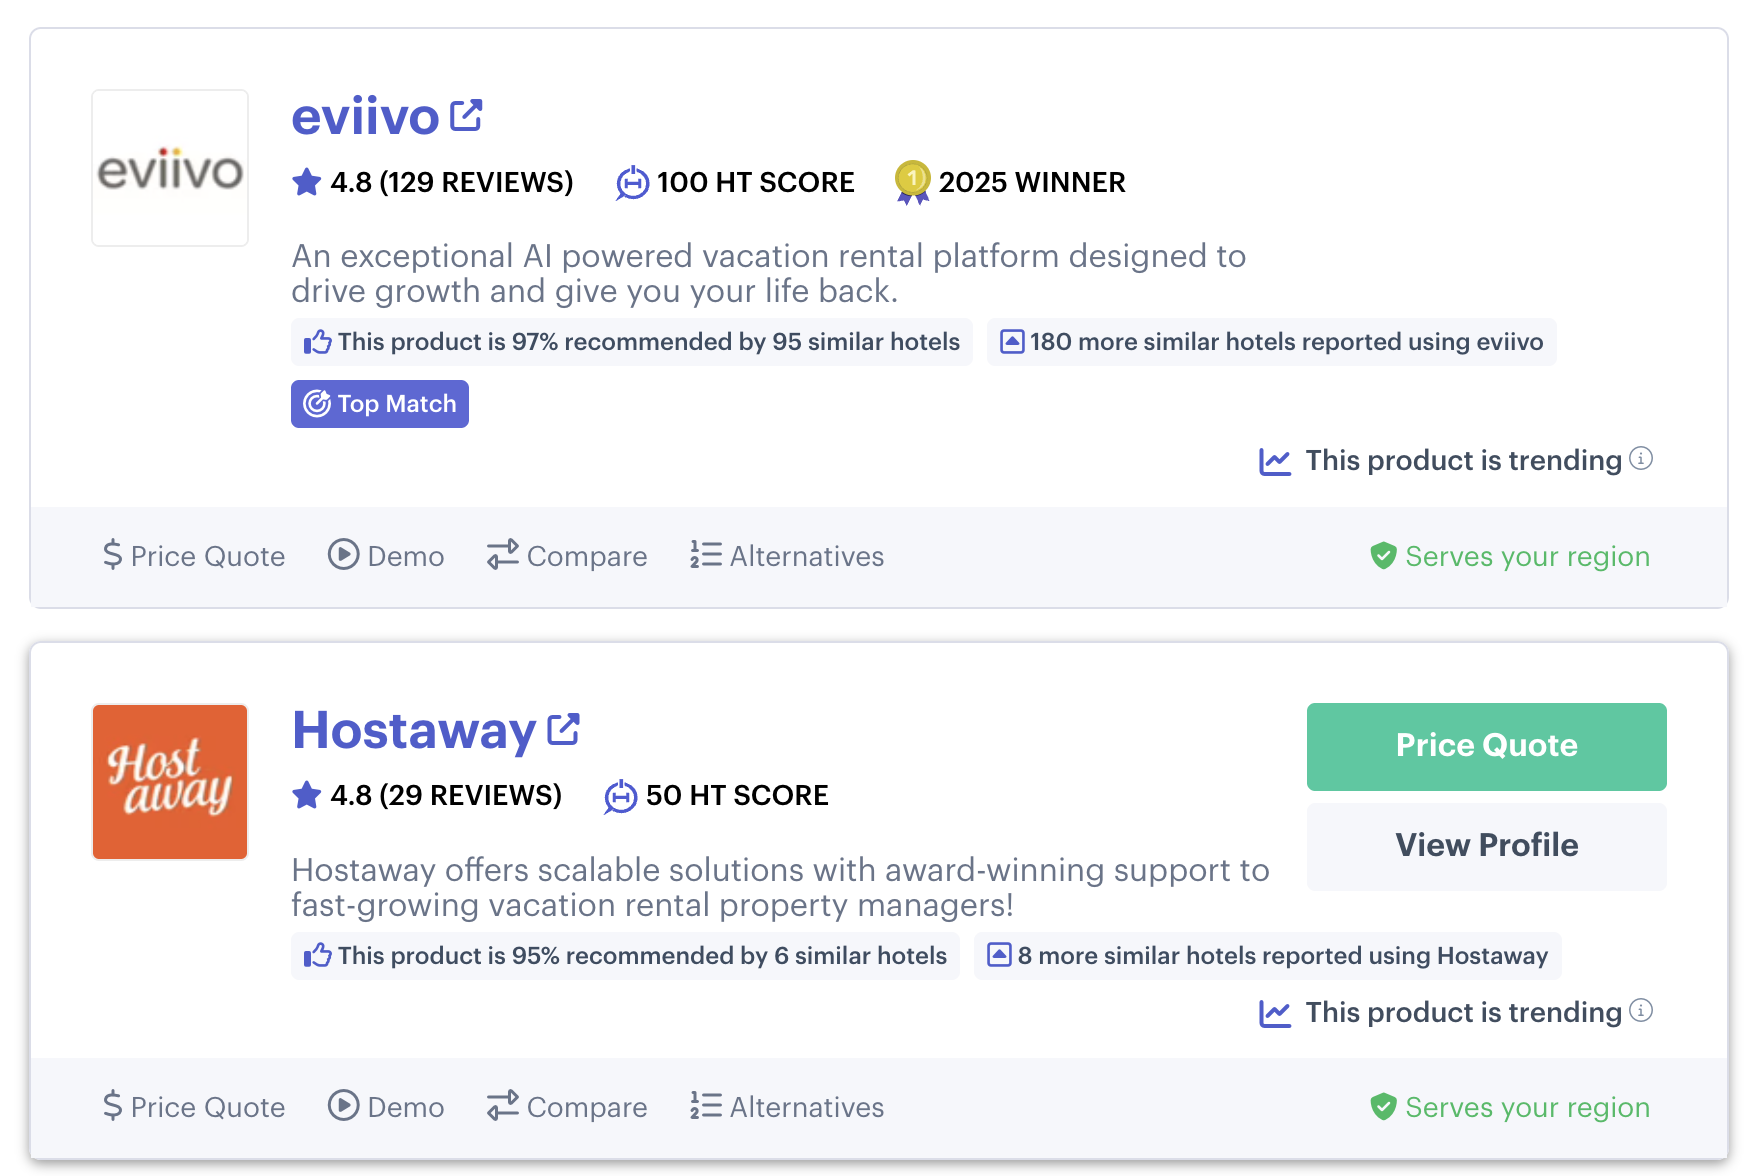Click the hotel icon in 8 more similar hotels badge
Image resolution: width=1754 pixels, height=1176 pixels.
(999, 955)
